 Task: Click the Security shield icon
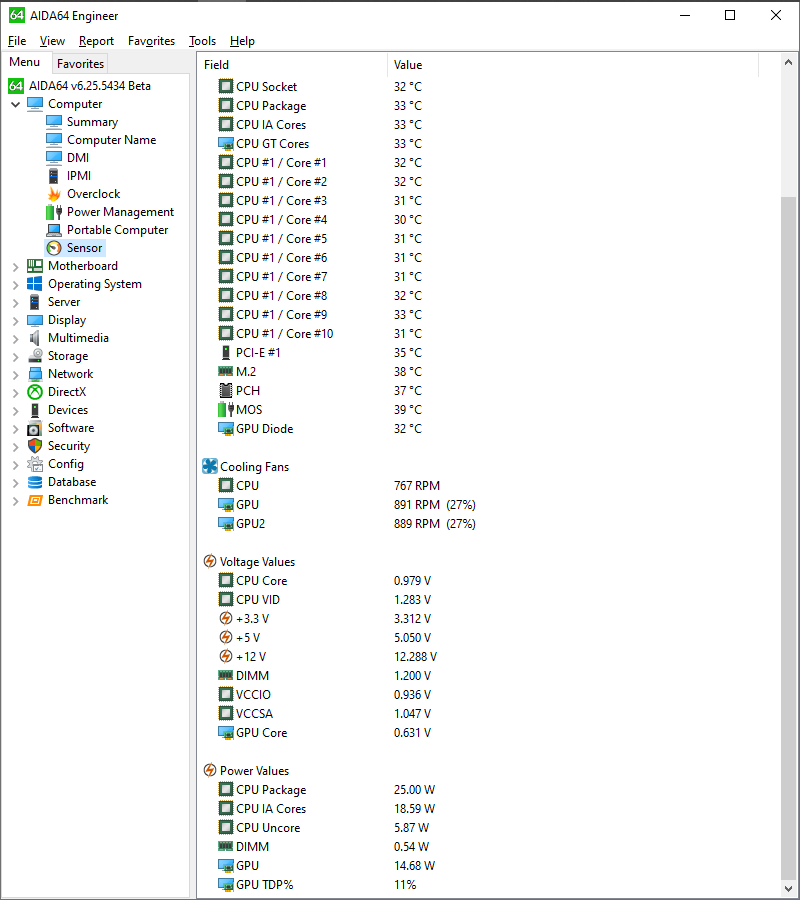[x=35, y=446]
